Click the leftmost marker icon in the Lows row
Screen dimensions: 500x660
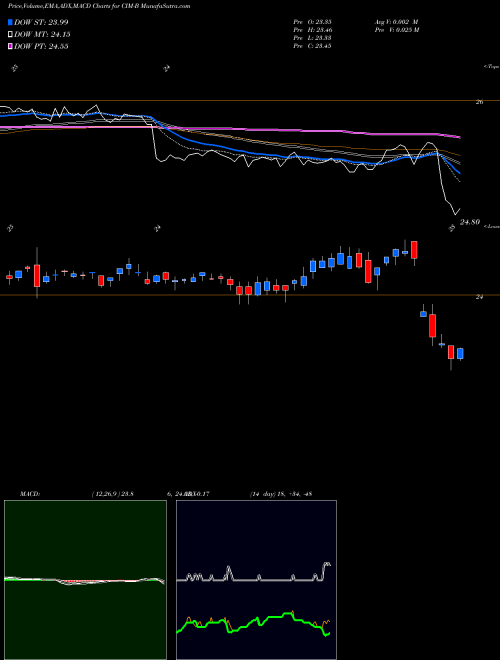10,228
